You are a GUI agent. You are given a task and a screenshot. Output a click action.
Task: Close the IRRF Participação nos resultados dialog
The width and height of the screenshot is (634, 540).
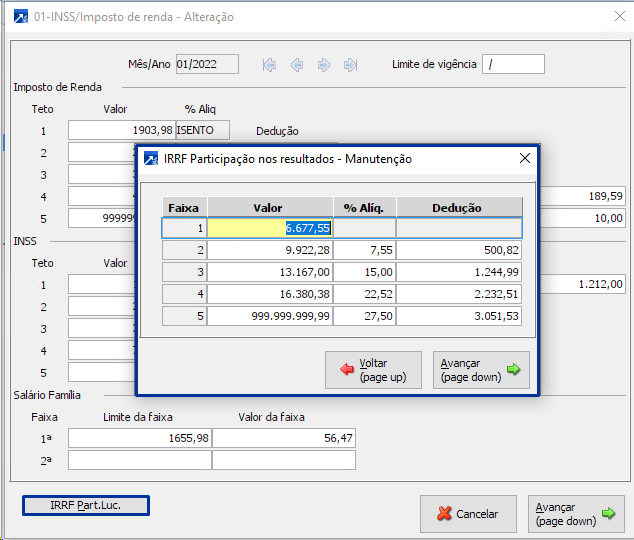coord(524,158)
